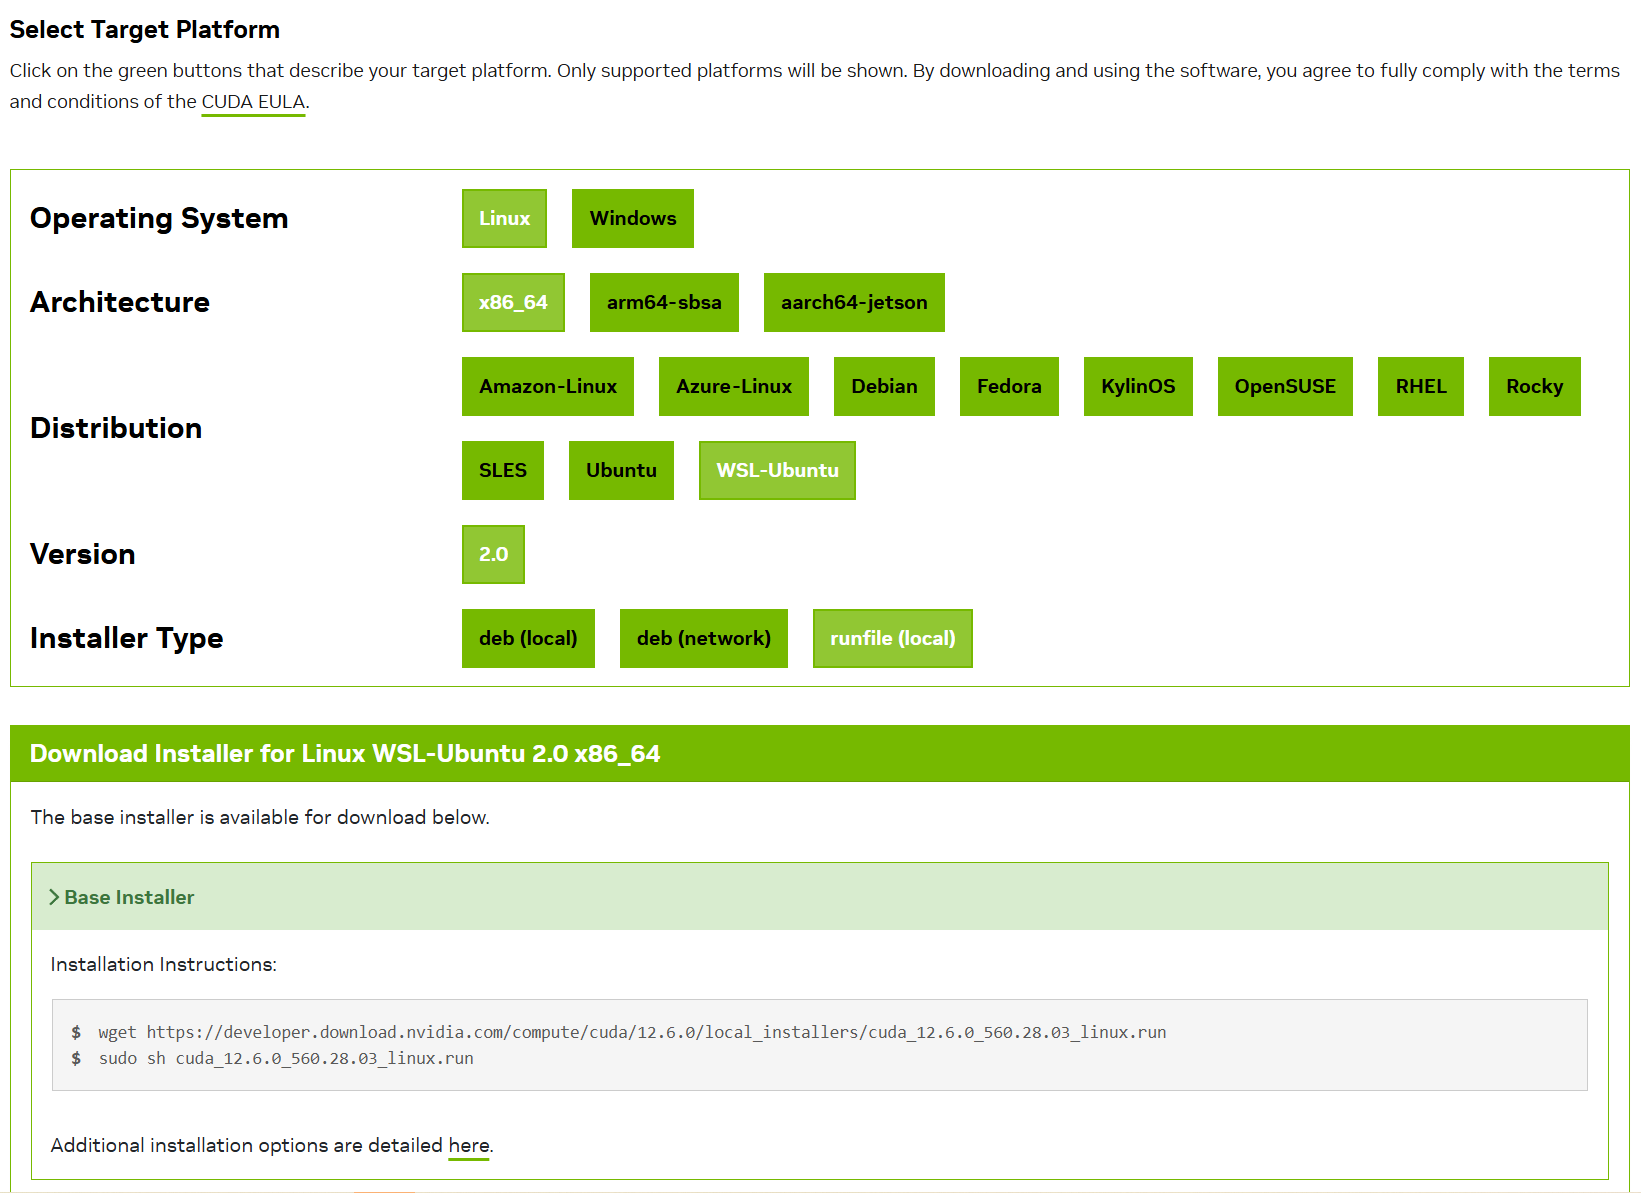Image resolution: width=1641 pixels, height=1193 pixels.
Task: Select deb (network) installer type
Action: 704,638
